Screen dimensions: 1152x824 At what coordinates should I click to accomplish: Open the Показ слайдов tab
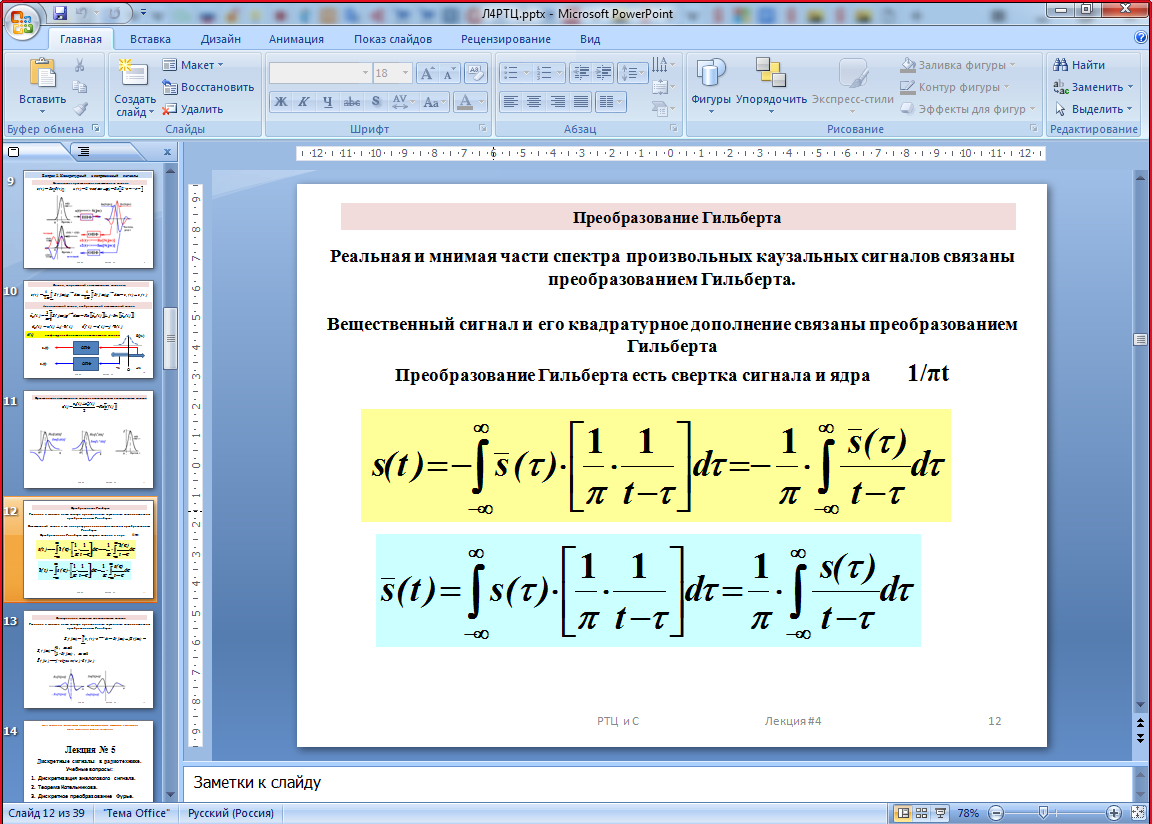pos(392,39)
